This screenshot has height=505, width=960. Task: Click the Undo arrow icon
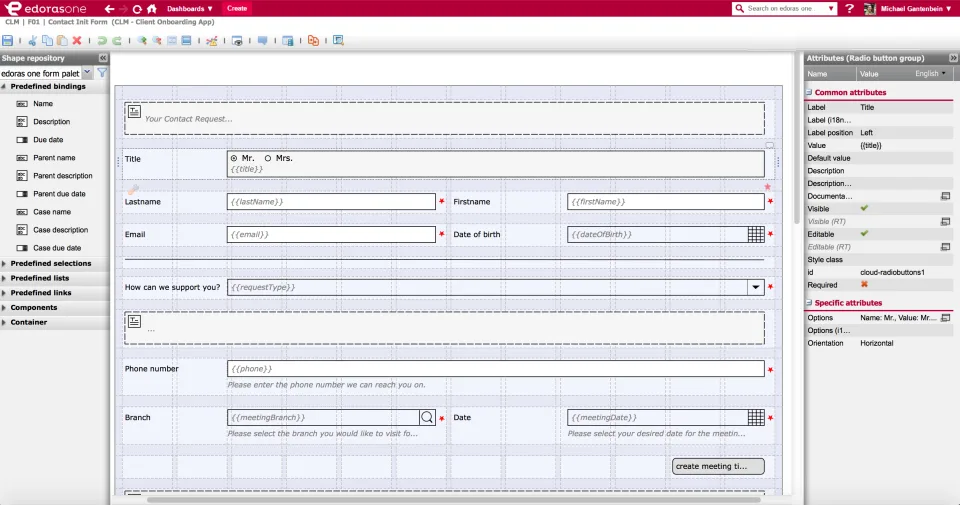(x=102, y=40)
